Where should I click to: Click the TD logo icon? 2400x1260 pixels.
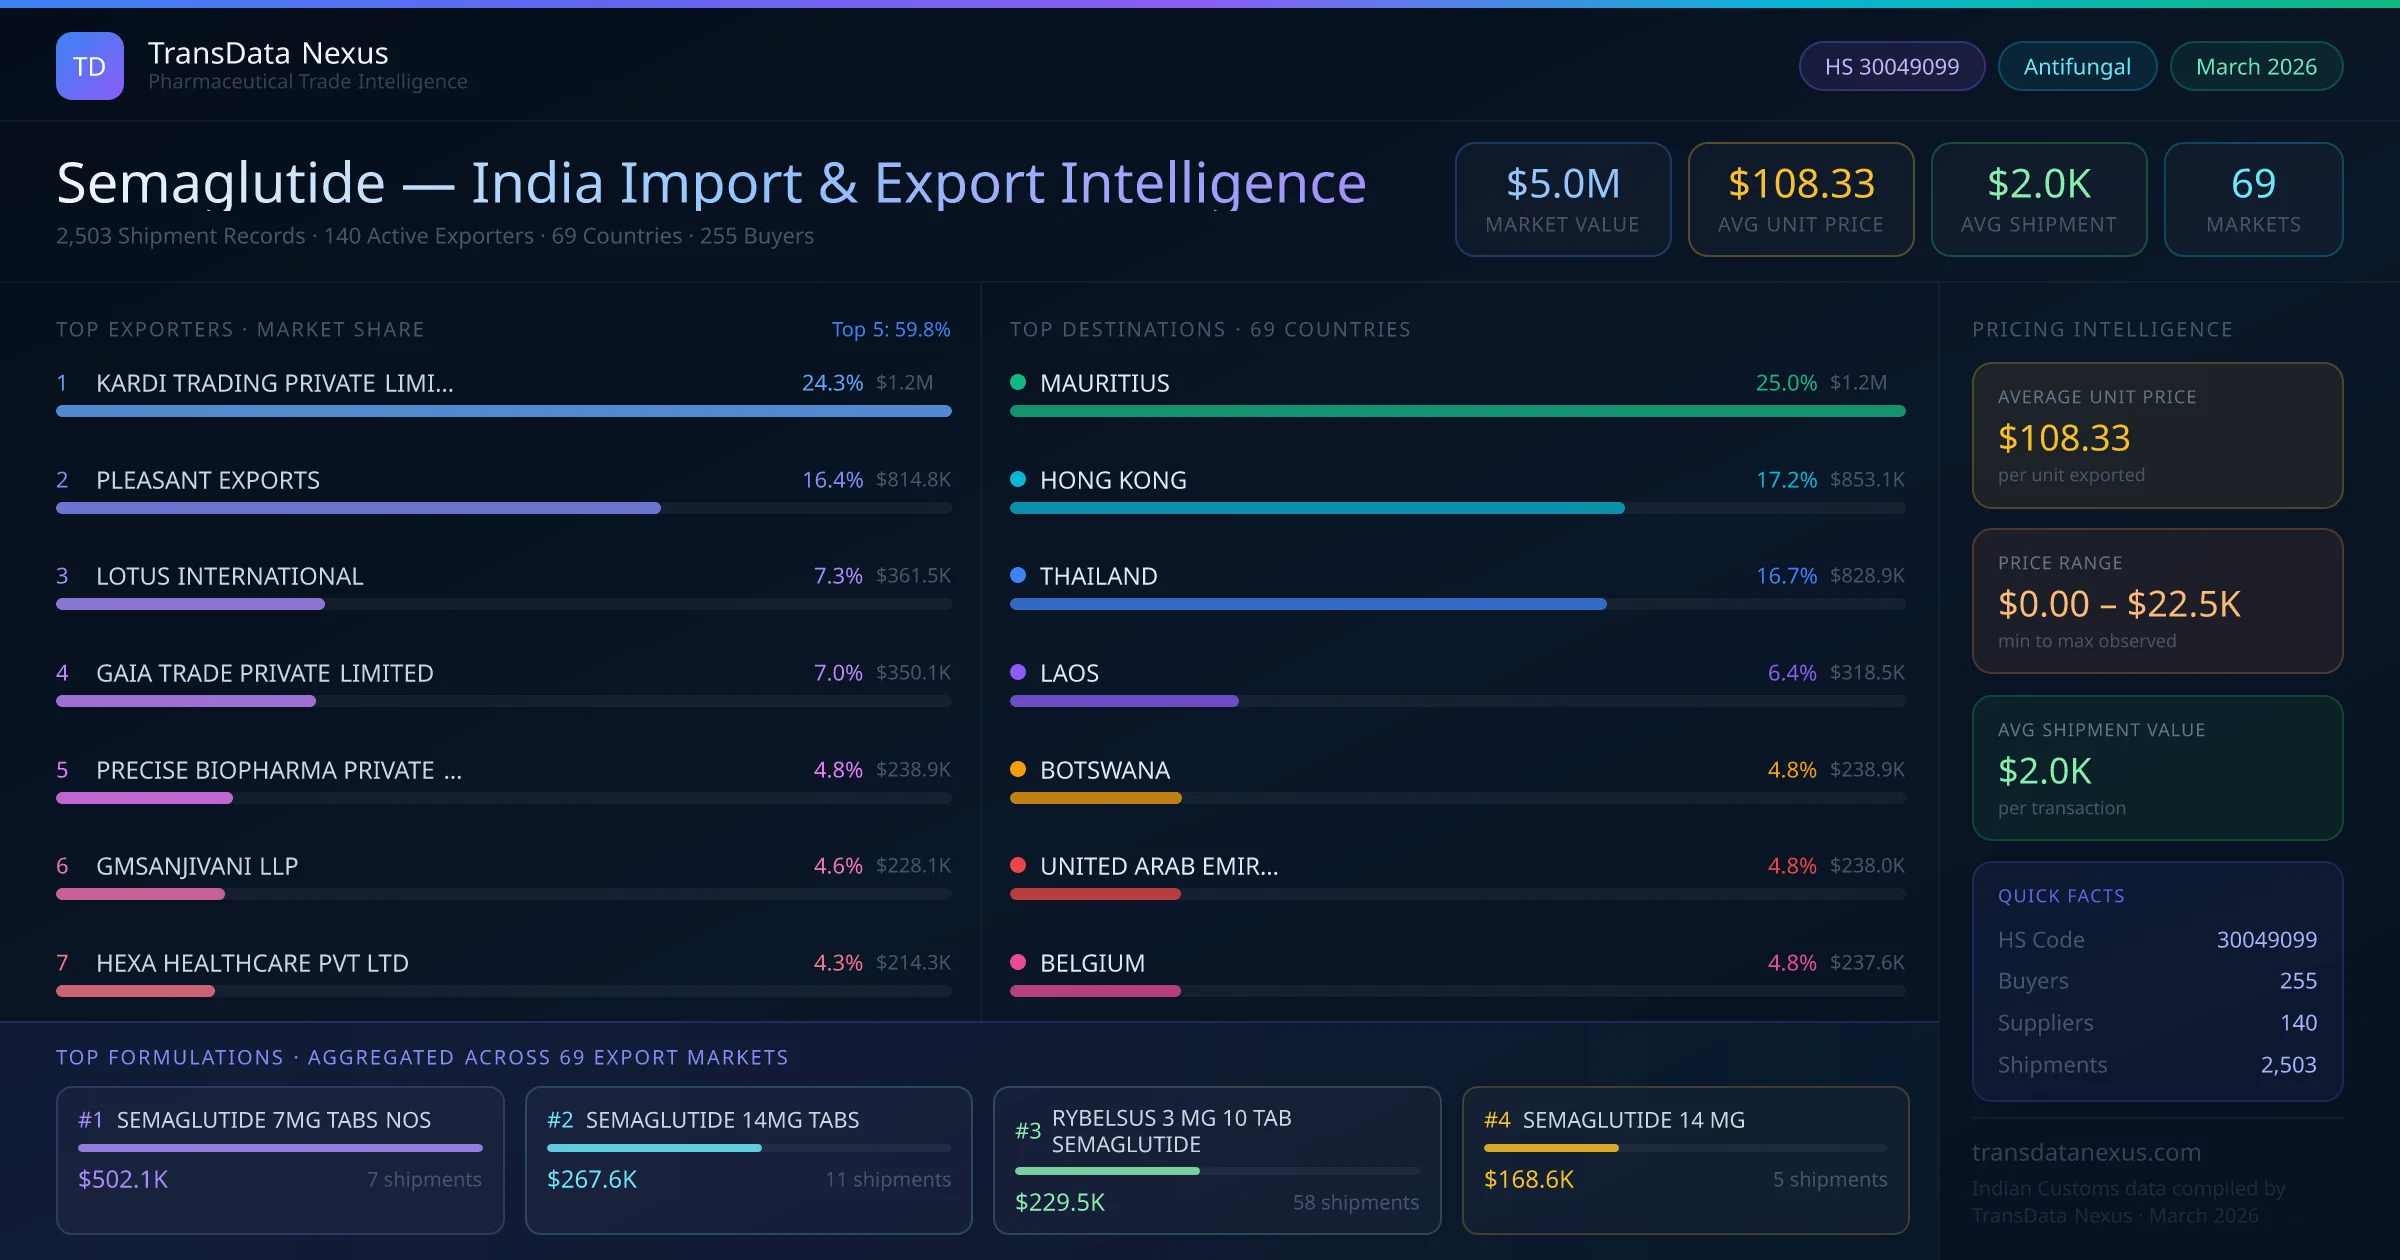pos(90,66)
